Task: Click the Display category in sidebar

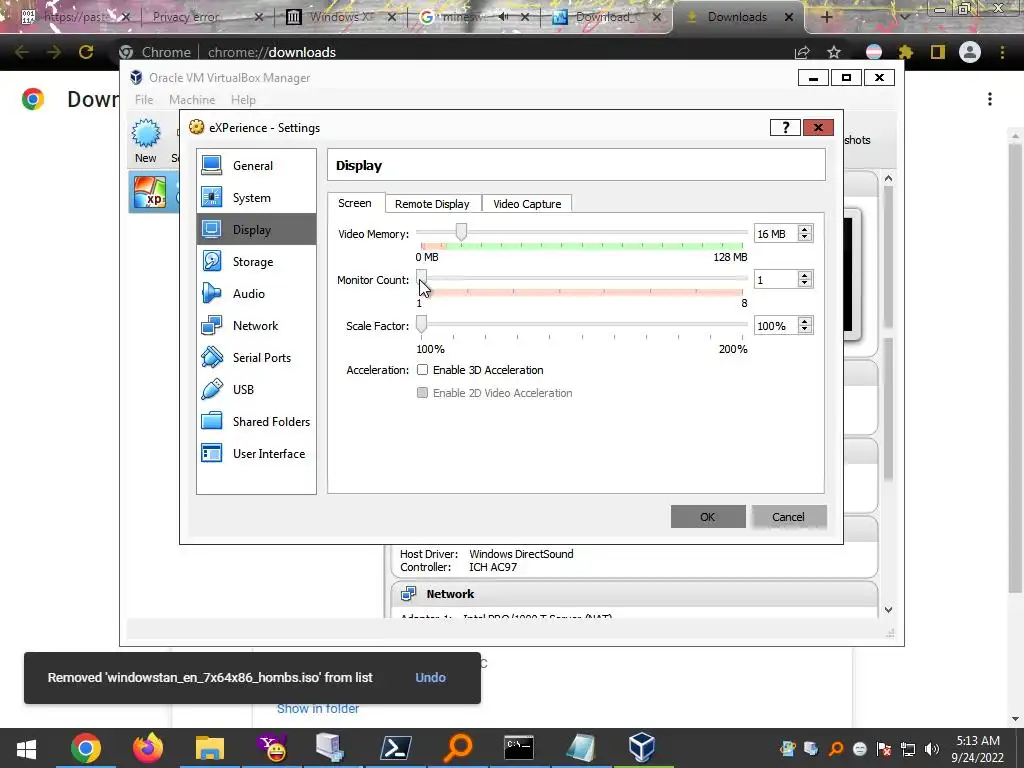Action: tap(256, 230)
